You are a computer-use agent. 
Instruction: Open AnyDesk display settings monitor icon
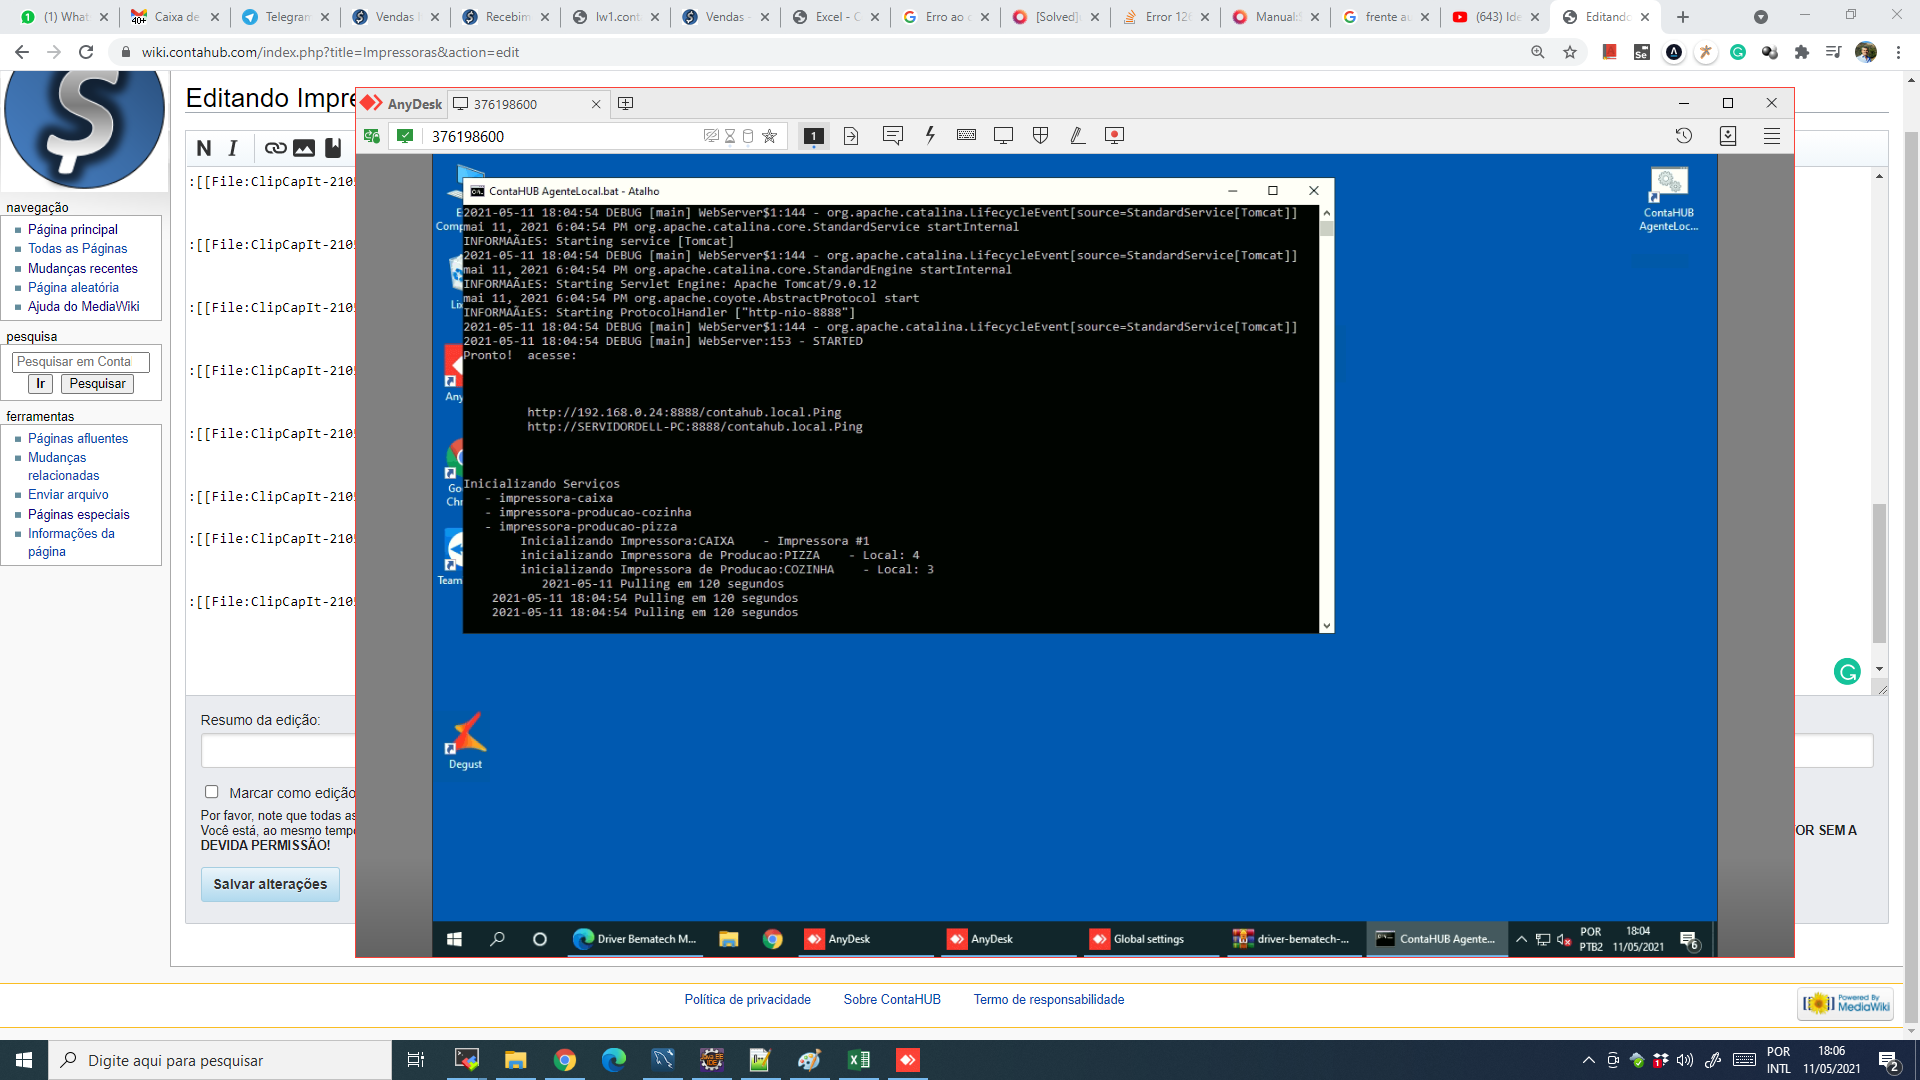click(x=1003, y=135)
